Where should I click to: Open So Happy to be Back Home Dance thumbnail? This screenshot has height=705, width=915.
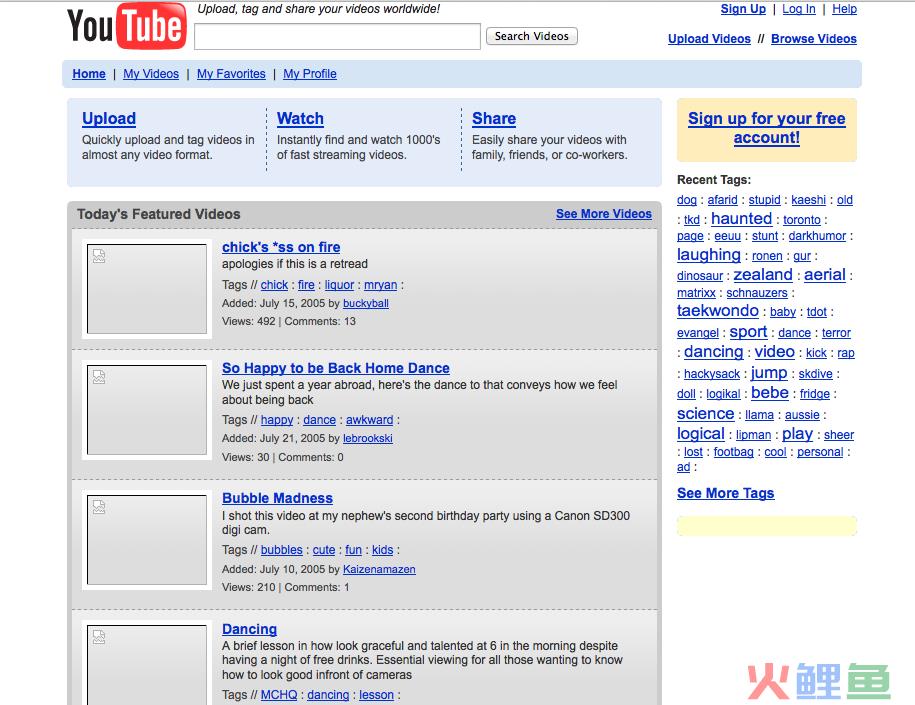tap(146, 410)
